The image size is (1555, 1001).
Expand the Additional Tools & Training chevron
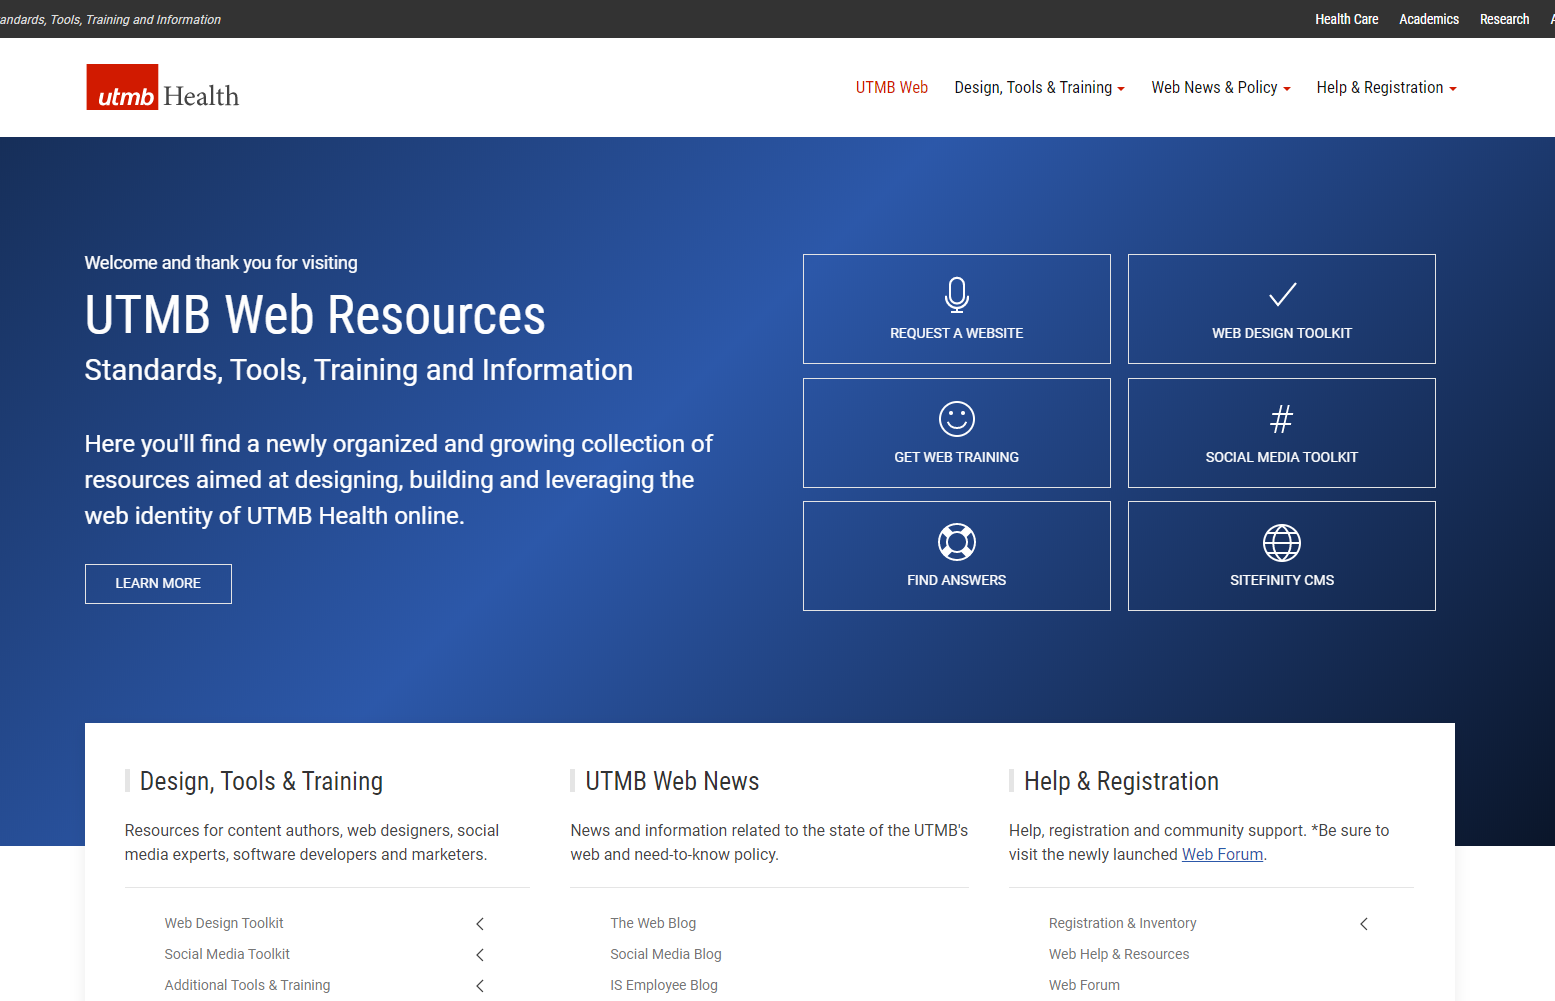[480, 986]
